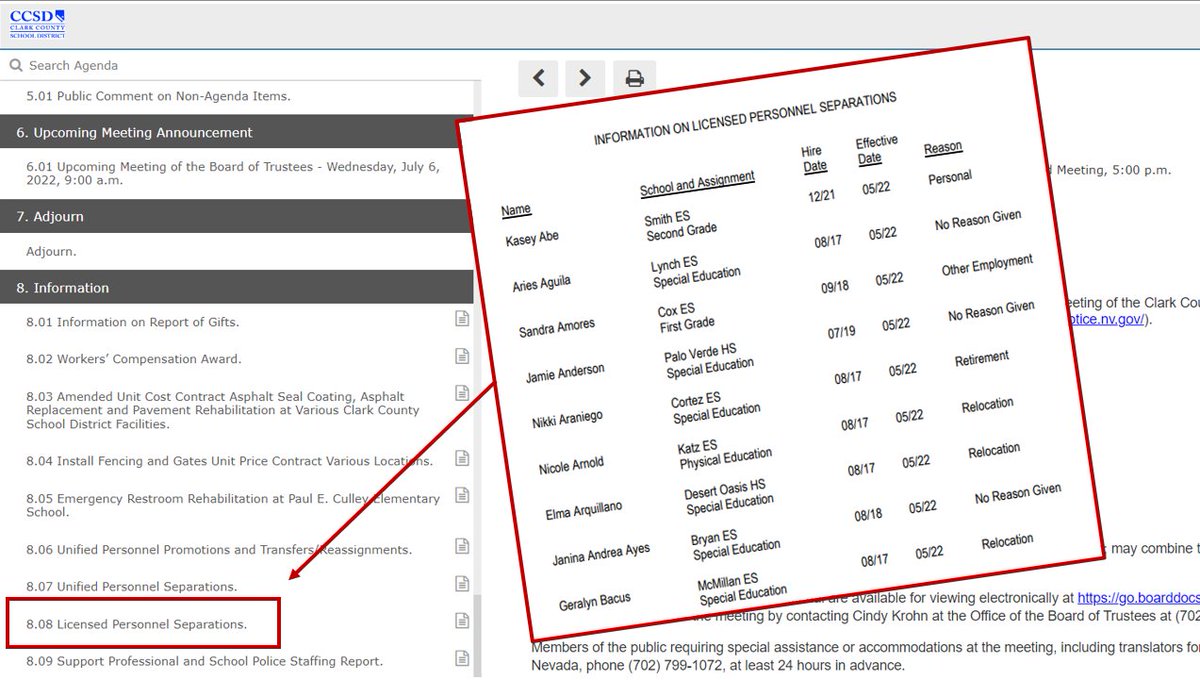Open 6.01 Upcoming Meeting of the Board of Trustees
Viewport: 1200px width, 680px height.
point(232,174)
